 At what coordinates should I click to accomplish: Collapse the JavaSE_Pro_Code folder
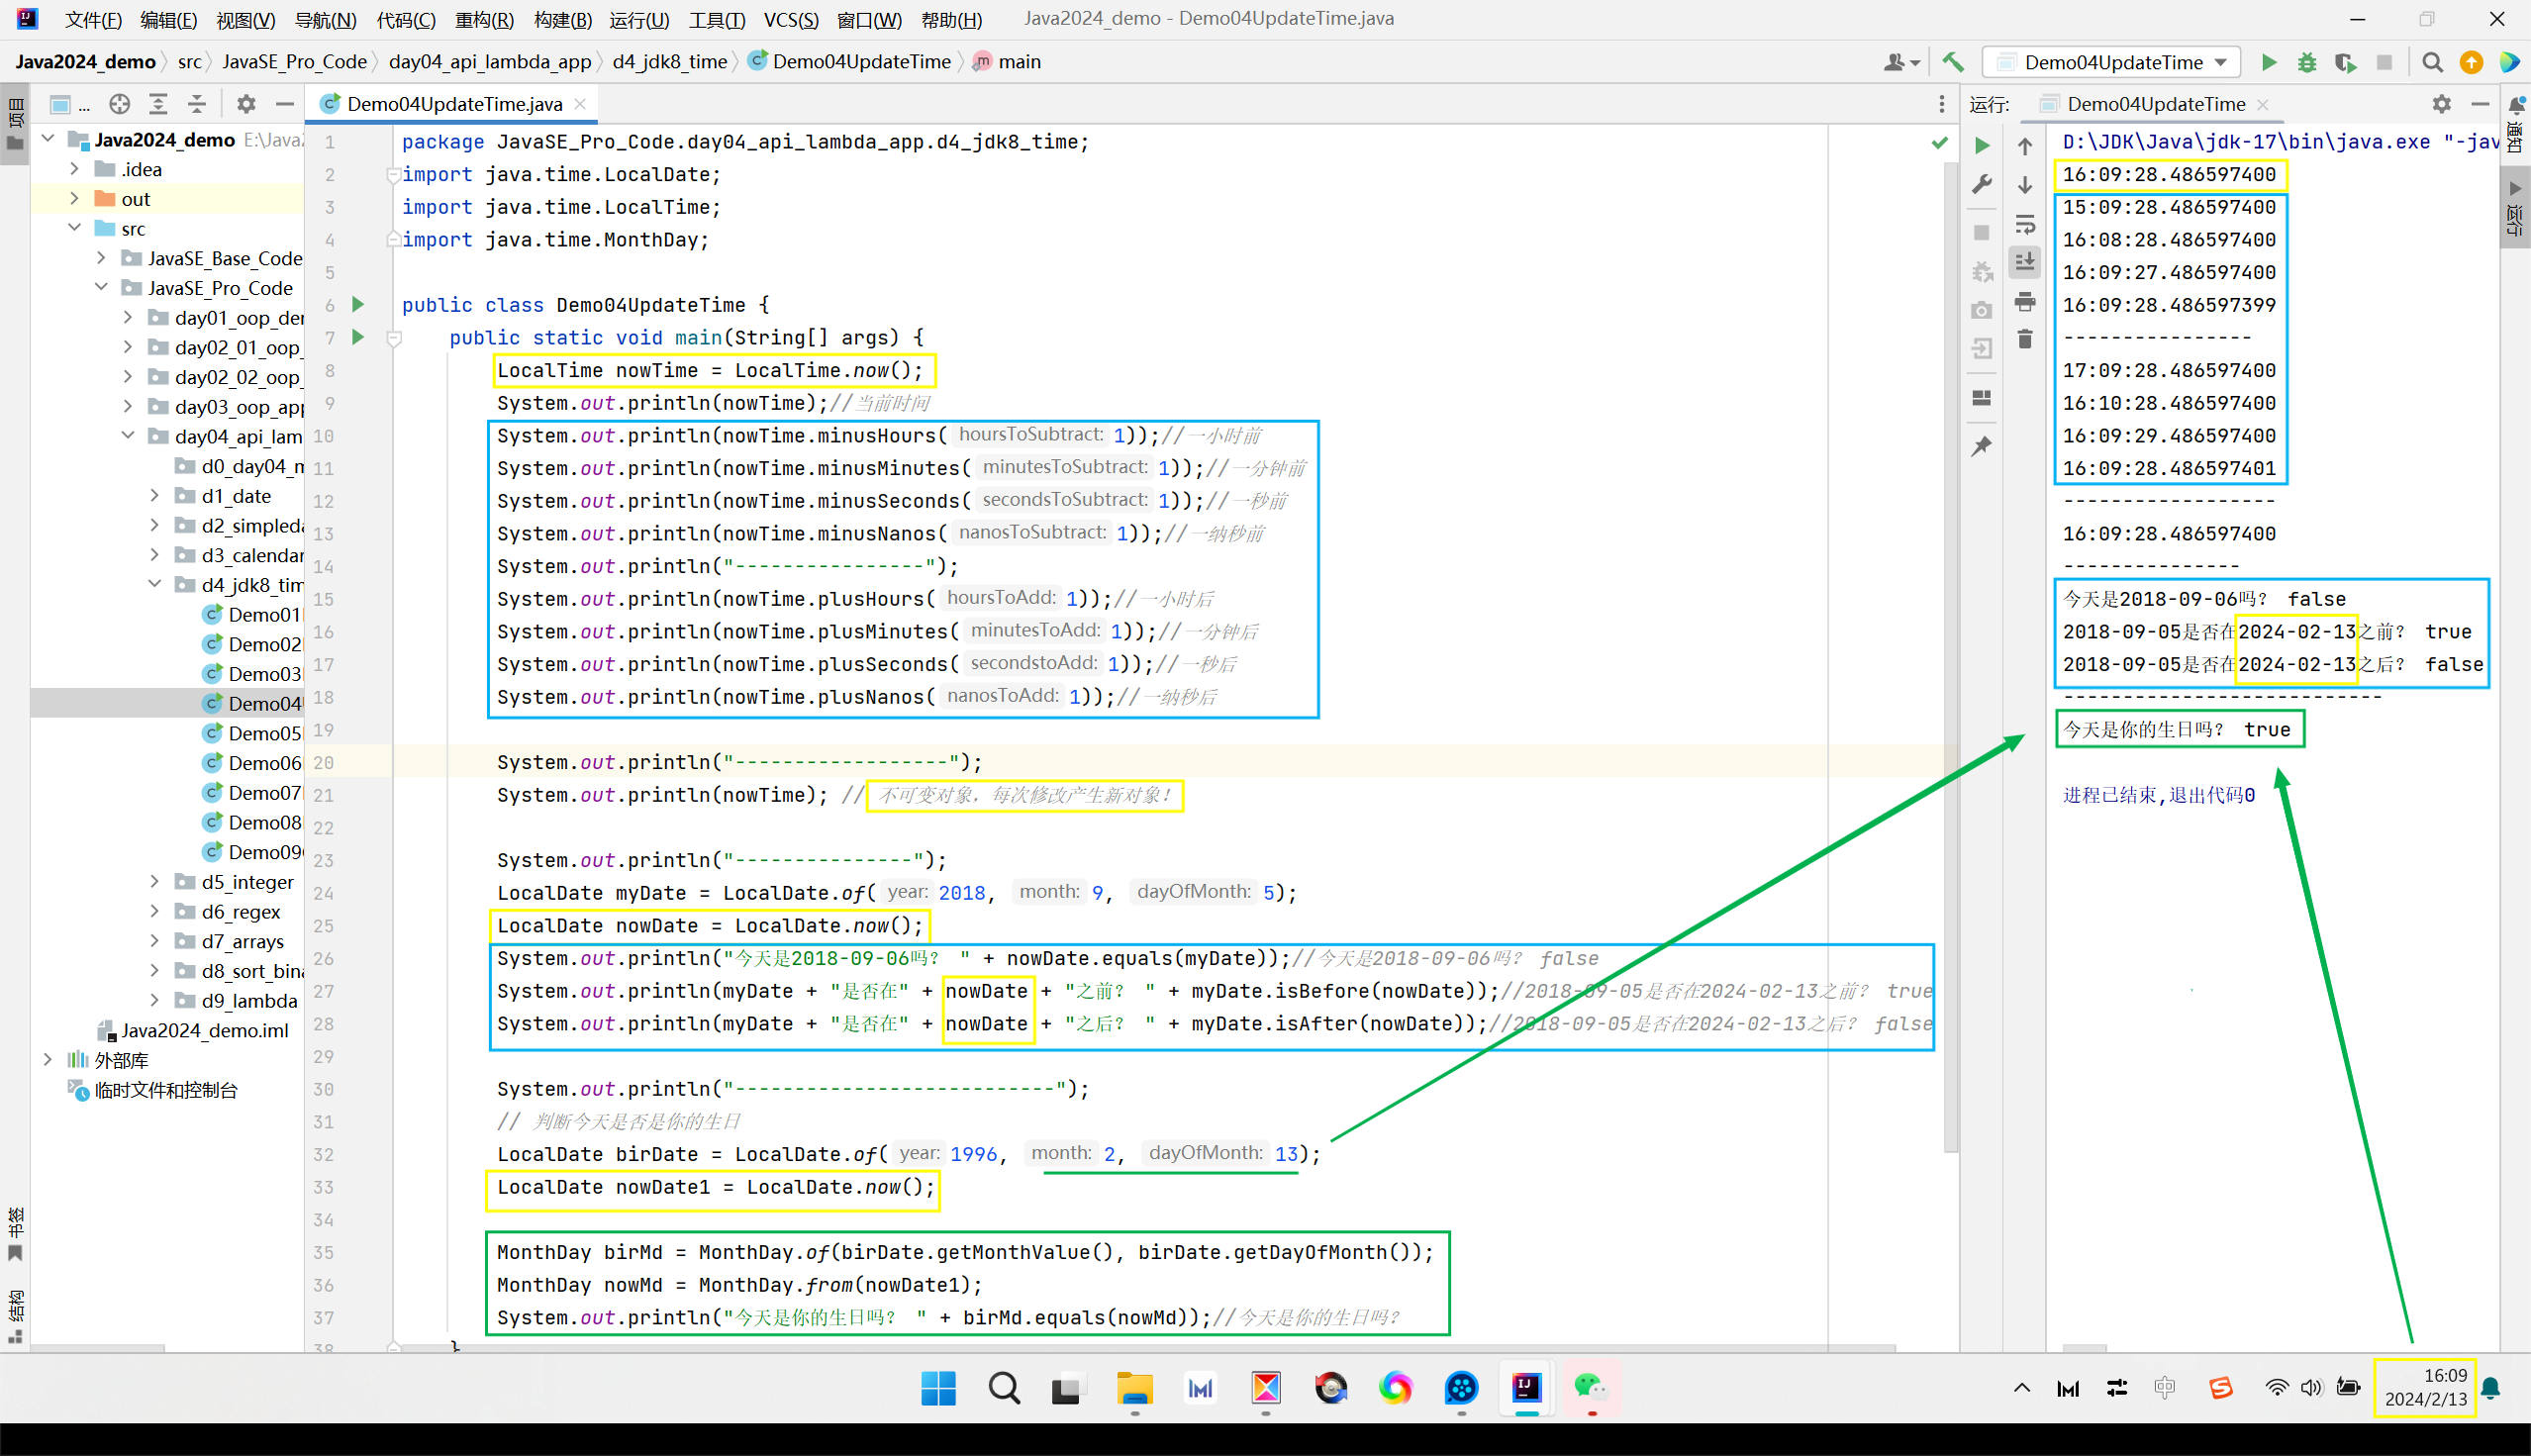pyautogui.click(x=102, y=288)
